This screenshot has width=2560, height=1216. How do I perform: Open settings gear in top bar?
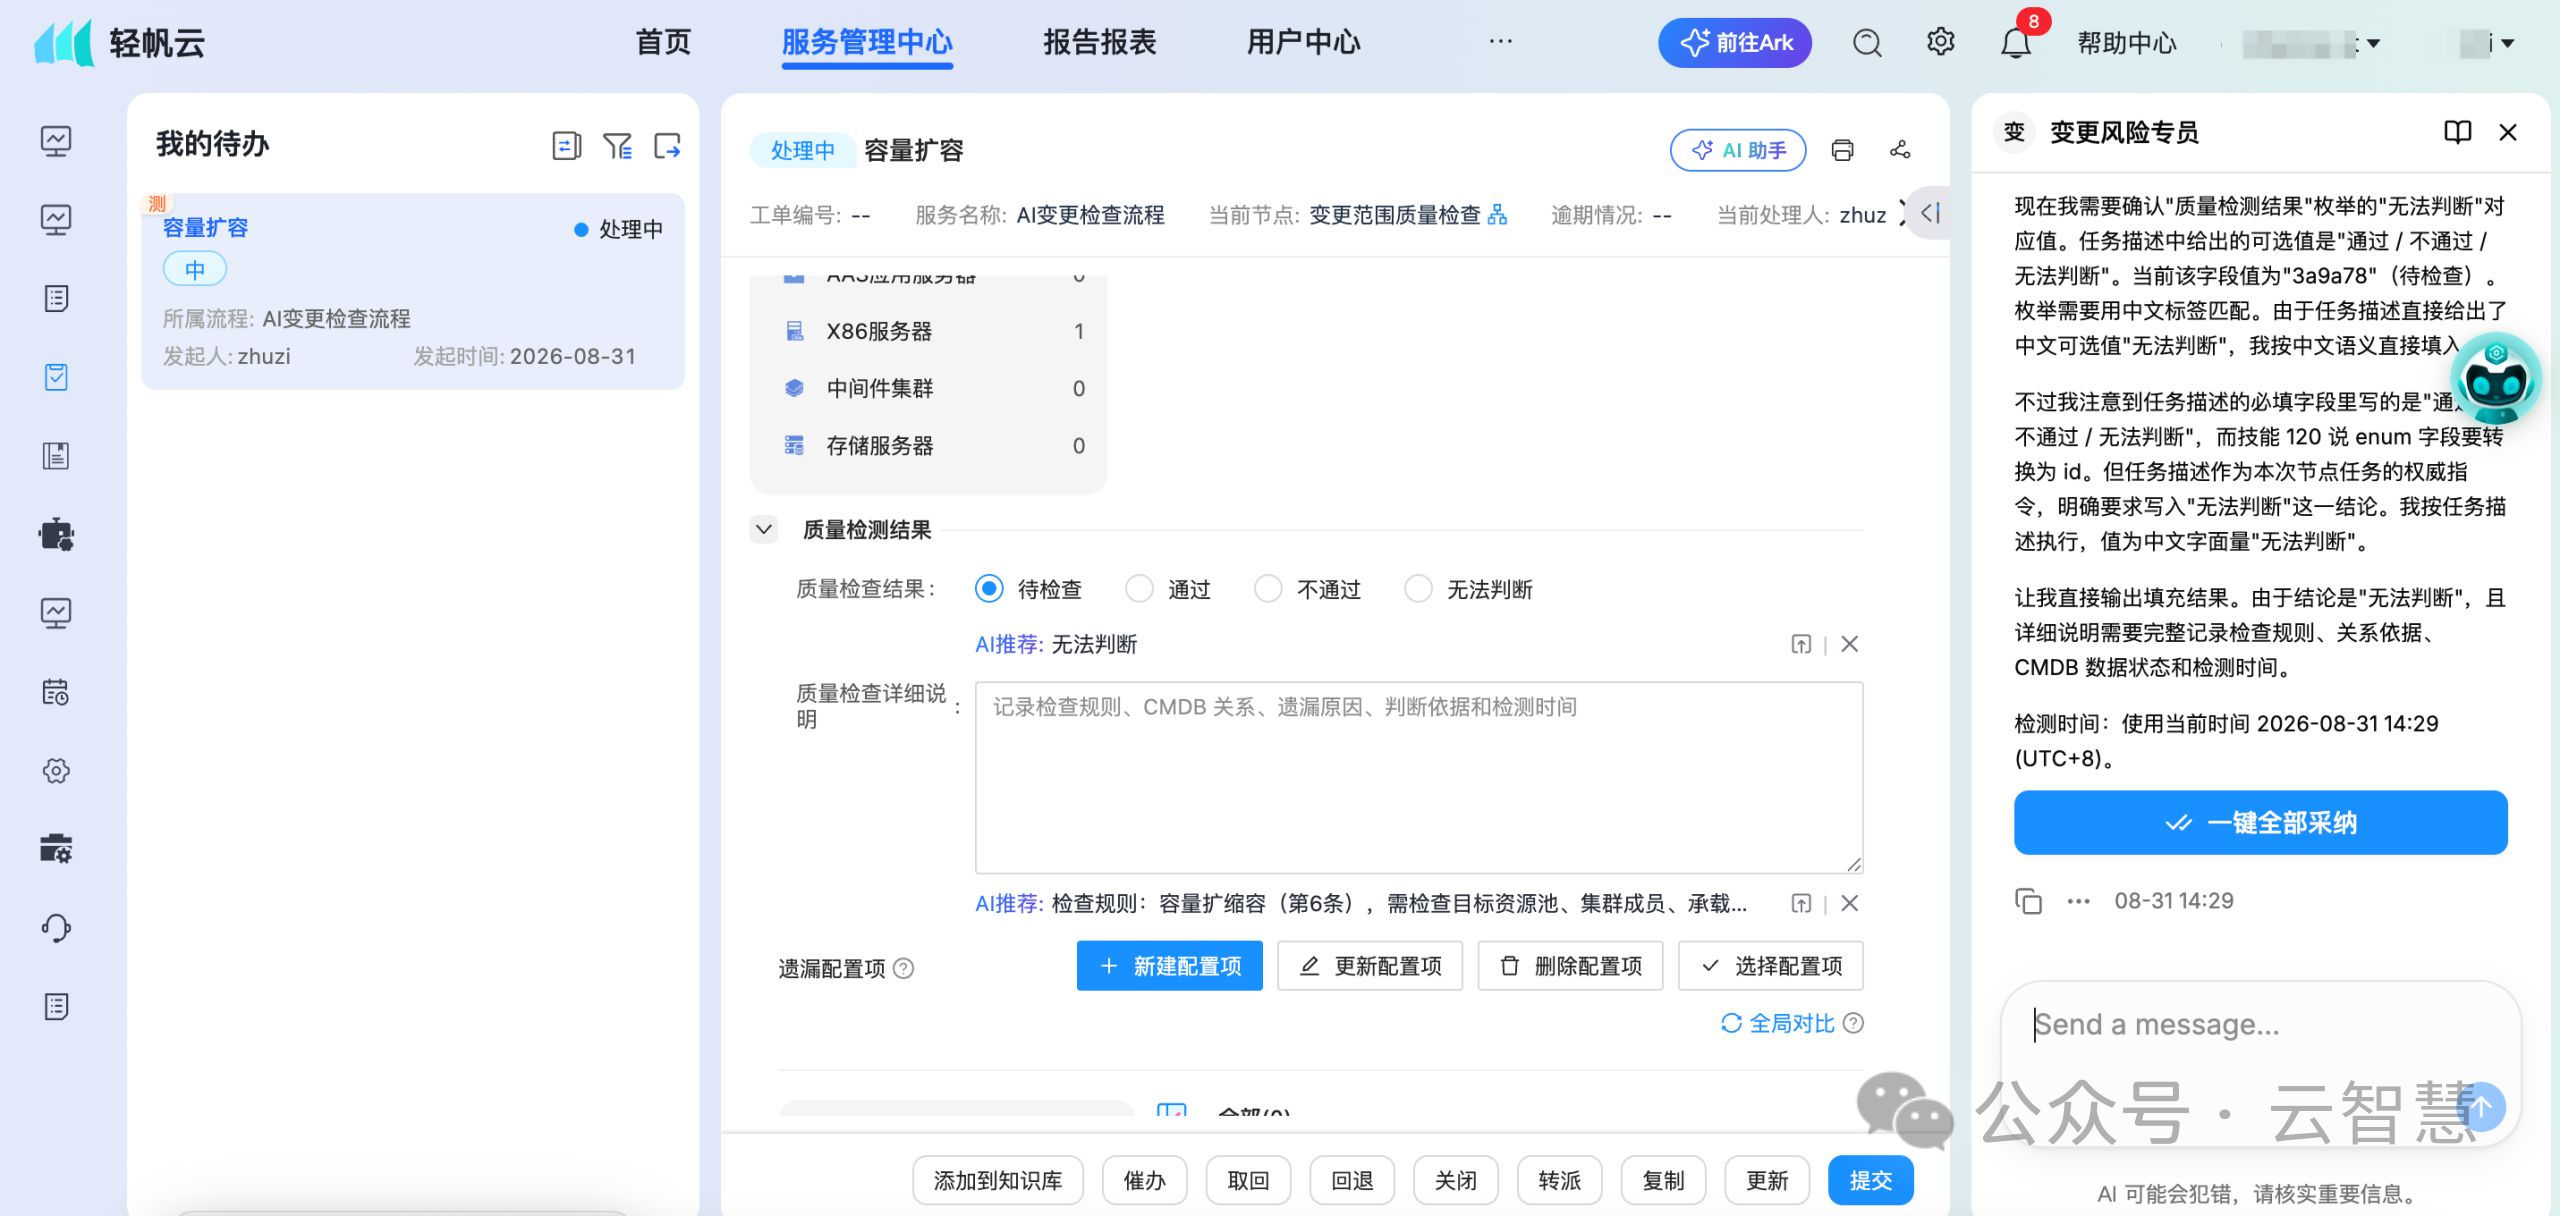pos(1940,42)
